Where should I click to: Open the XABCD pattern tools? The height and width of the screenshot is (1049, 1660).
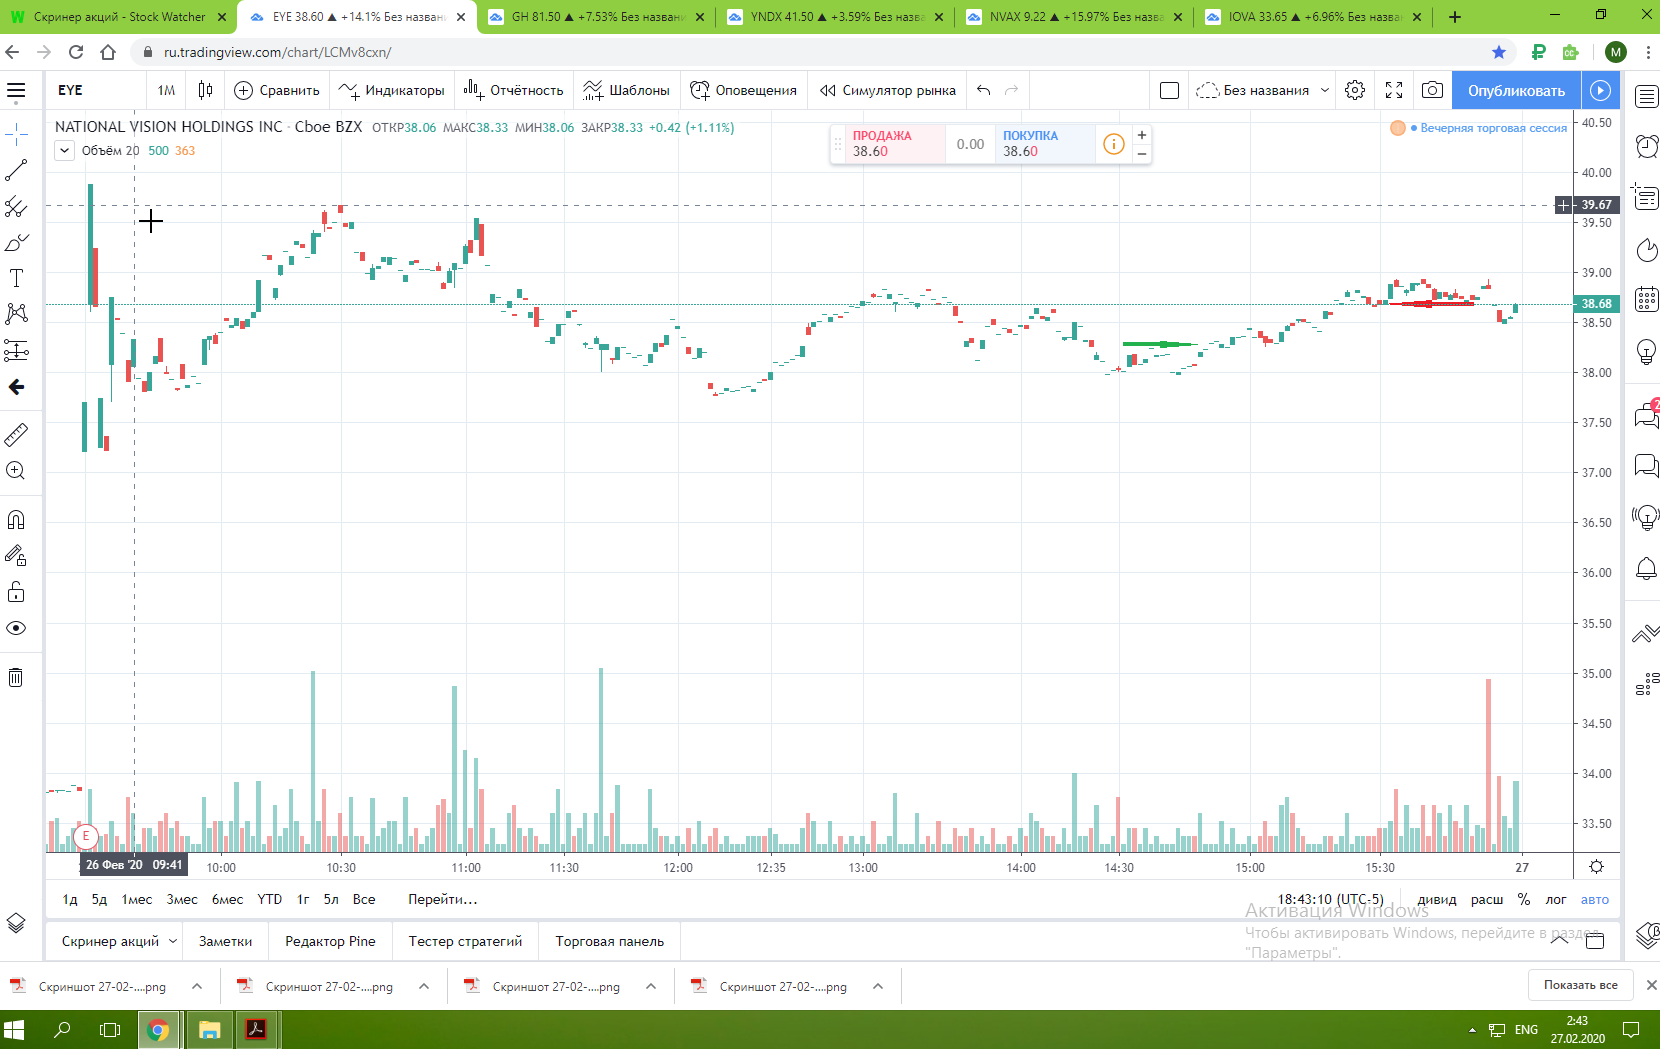coord(16,314)
